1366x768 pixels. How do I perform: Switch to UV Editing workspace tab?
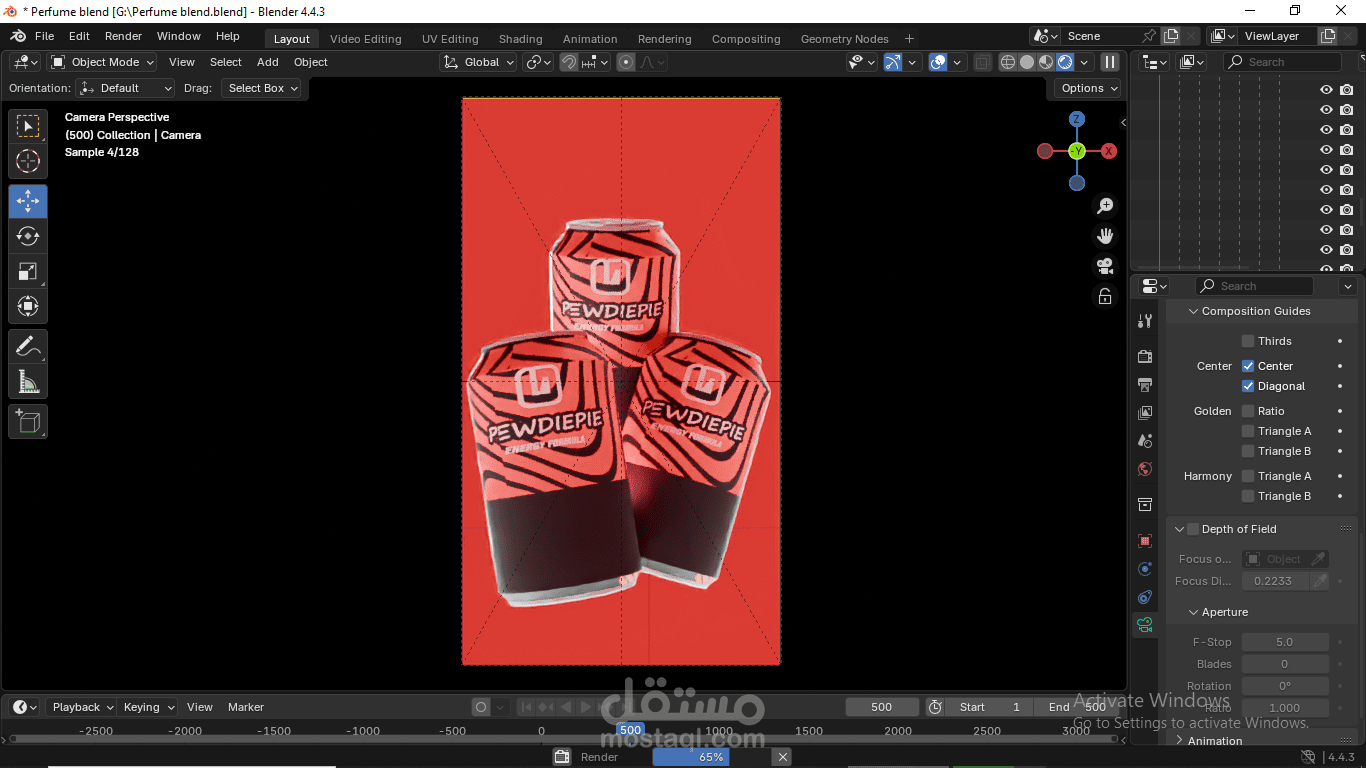coord(450,39)
